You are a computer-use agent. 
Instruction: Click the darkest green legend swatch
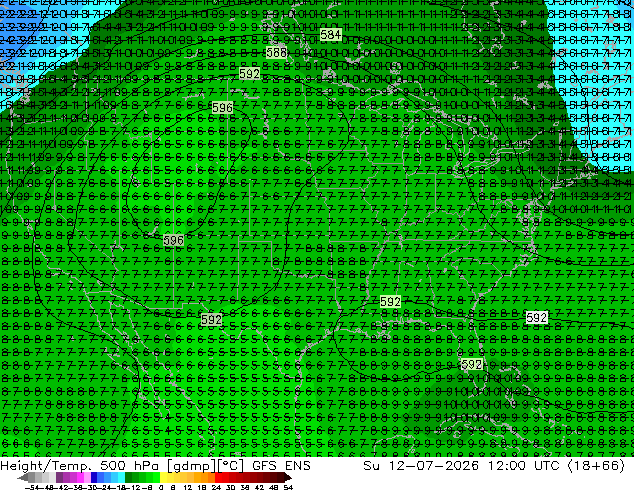[x=129, y=477]
